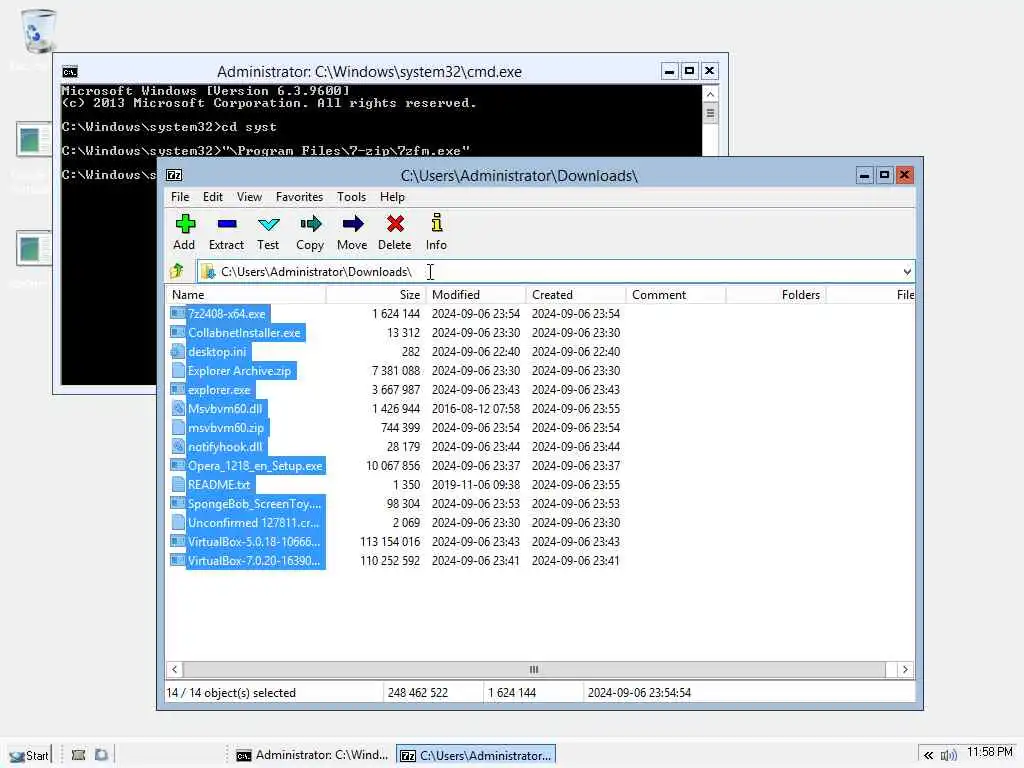The image size is (1024, 768).
Task: Click the Start button
Action: pyautogui.click(x=29, y=756)
